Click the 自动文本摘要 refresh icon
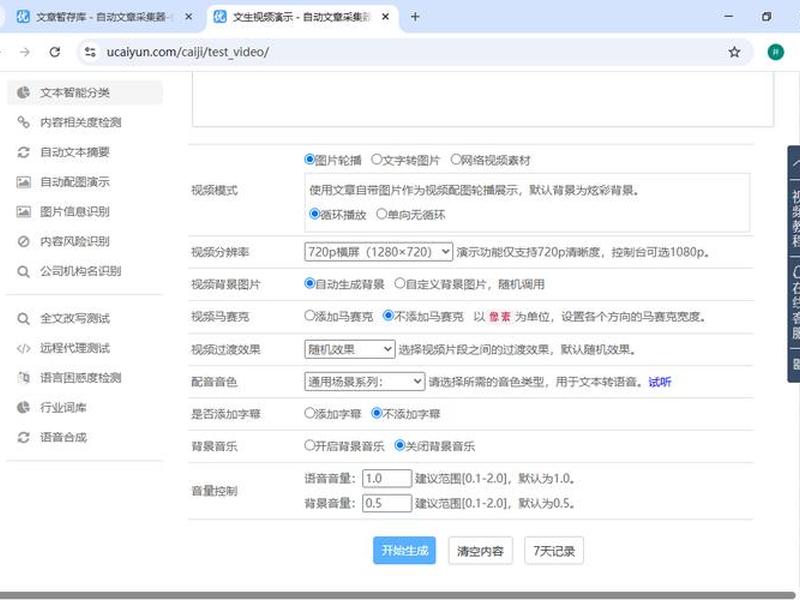 click(23, 152)
